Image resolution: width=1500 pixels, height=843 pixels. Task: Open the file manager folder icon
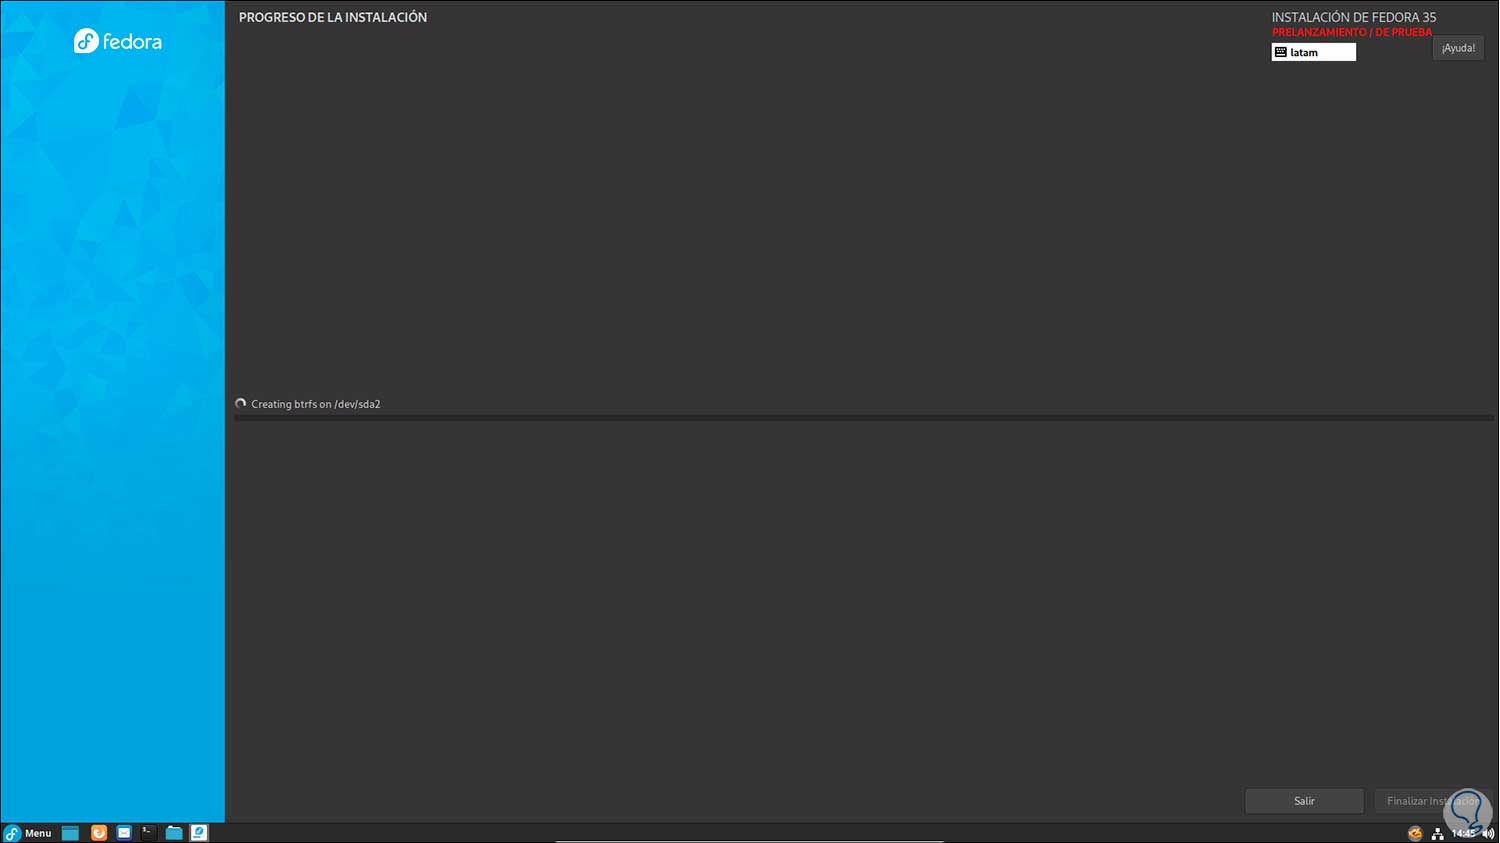[x=174, y=833]
